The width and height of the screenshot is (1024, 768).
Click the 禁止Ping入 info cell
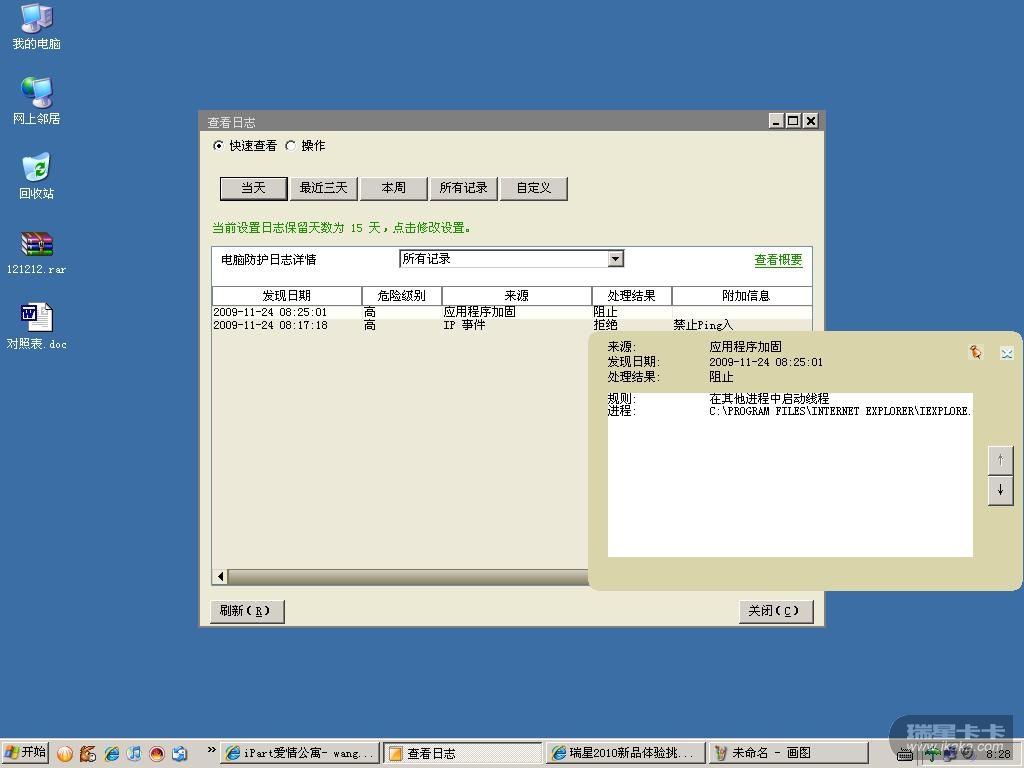point(703,325)
